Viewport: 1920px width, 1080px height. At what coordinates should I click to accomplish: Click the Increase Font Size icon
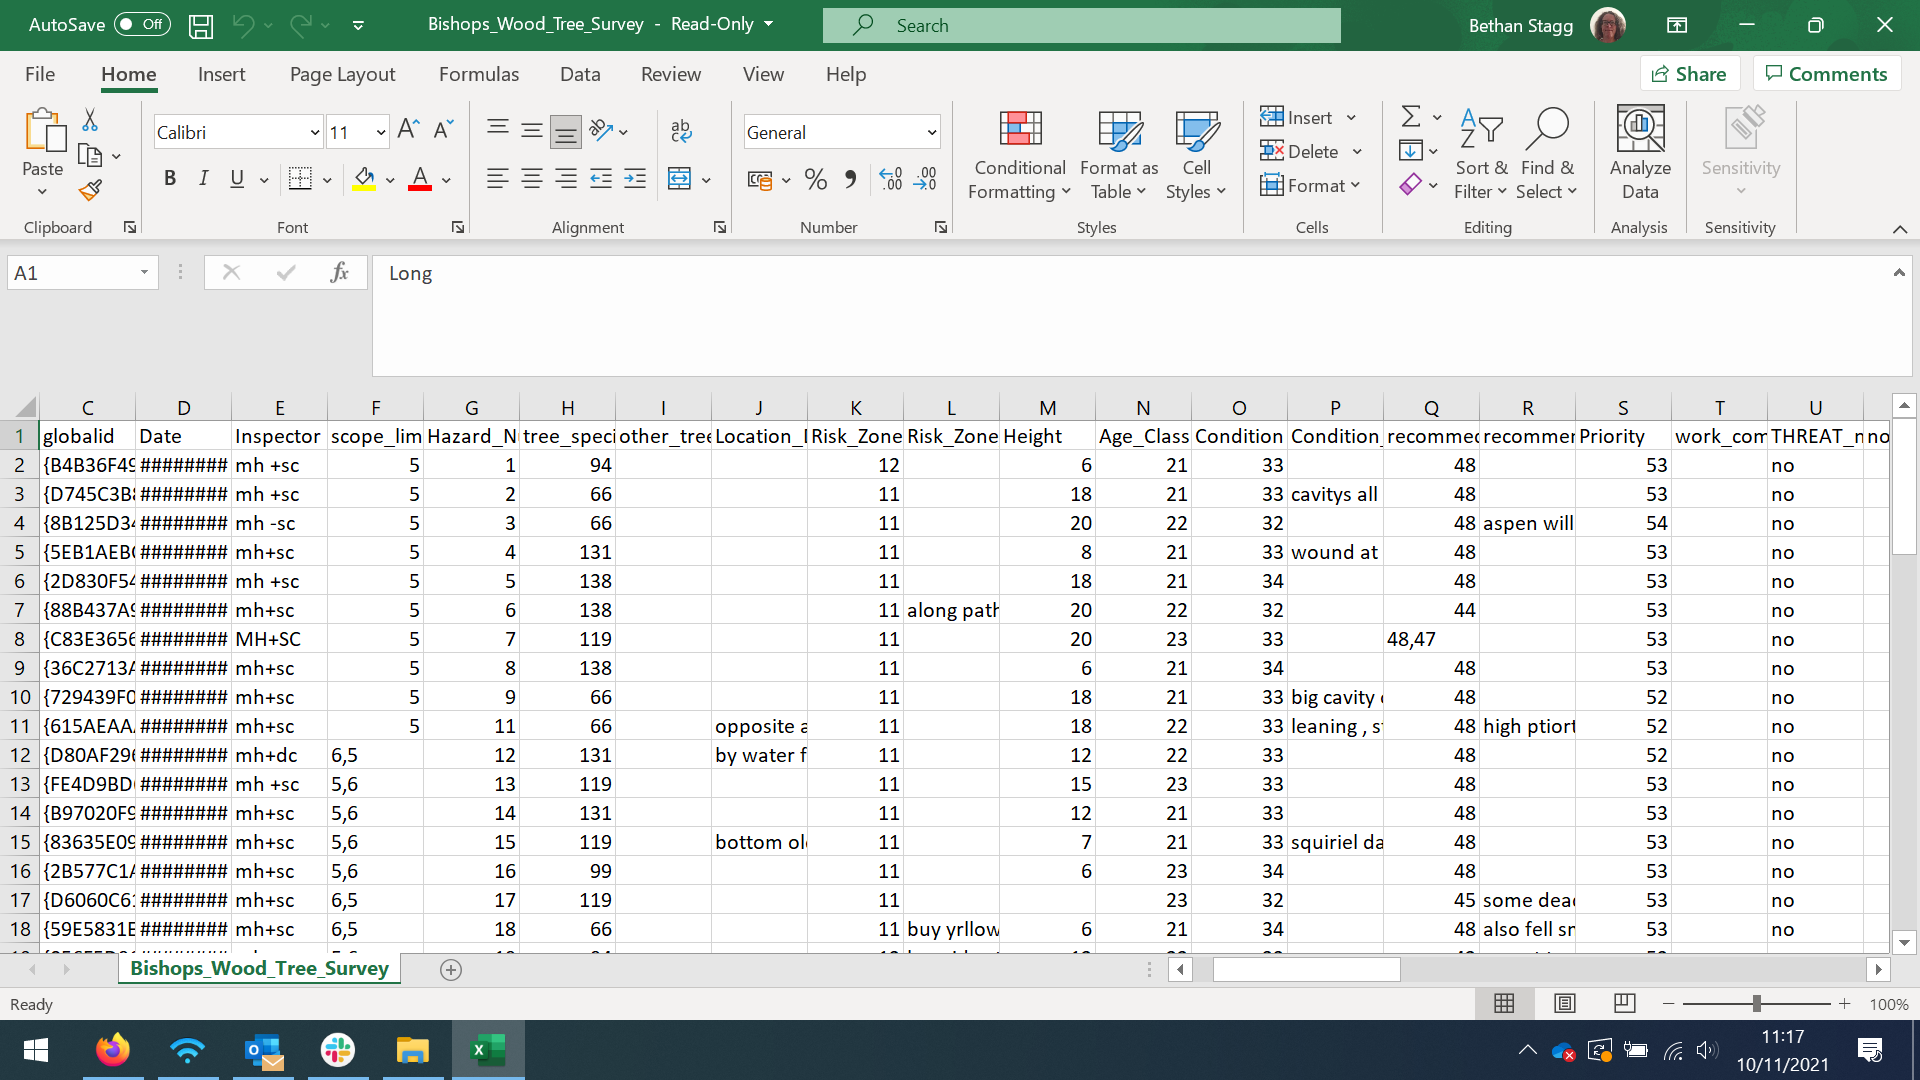pyautogui.click(x=407, y=130)
